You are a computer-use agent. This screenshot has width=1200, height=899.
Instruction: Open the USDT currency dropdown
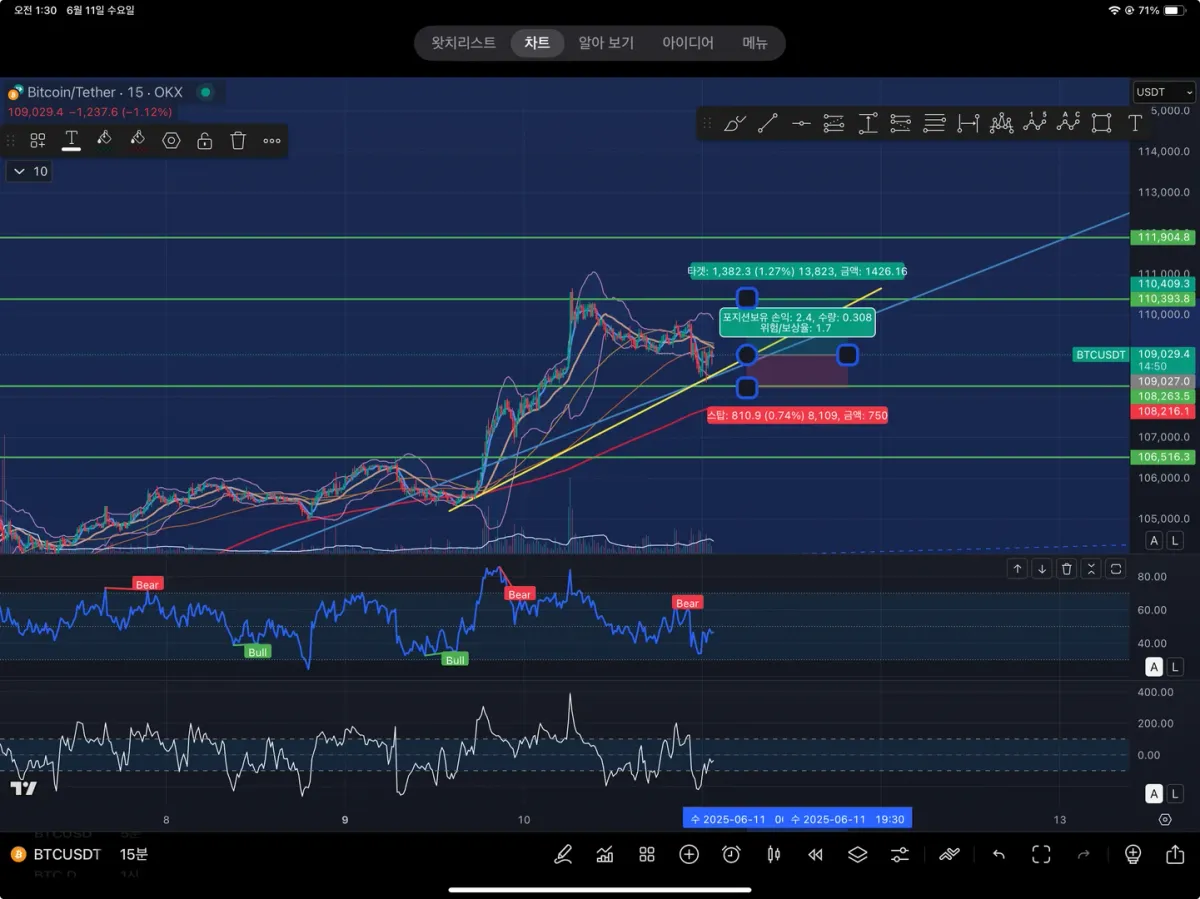(1165, 92)
